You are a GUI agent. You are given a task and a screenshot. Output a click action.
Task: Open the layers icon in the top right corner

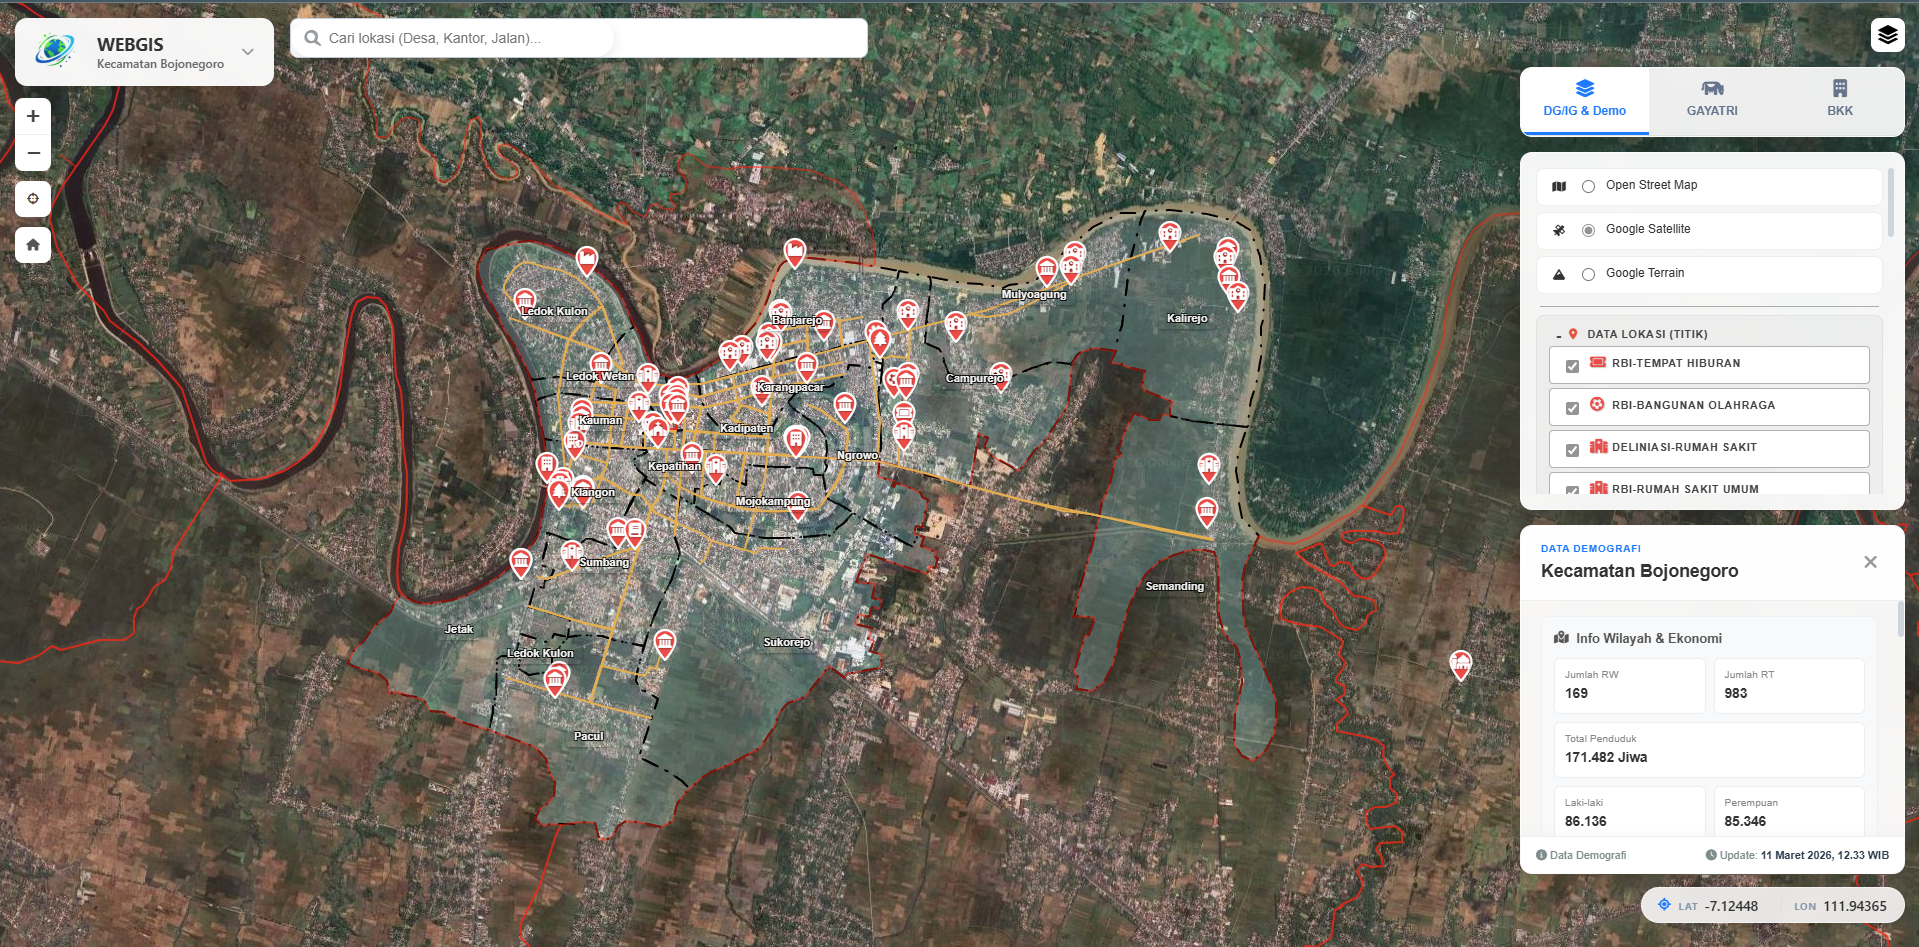(x=1888, y=34)
